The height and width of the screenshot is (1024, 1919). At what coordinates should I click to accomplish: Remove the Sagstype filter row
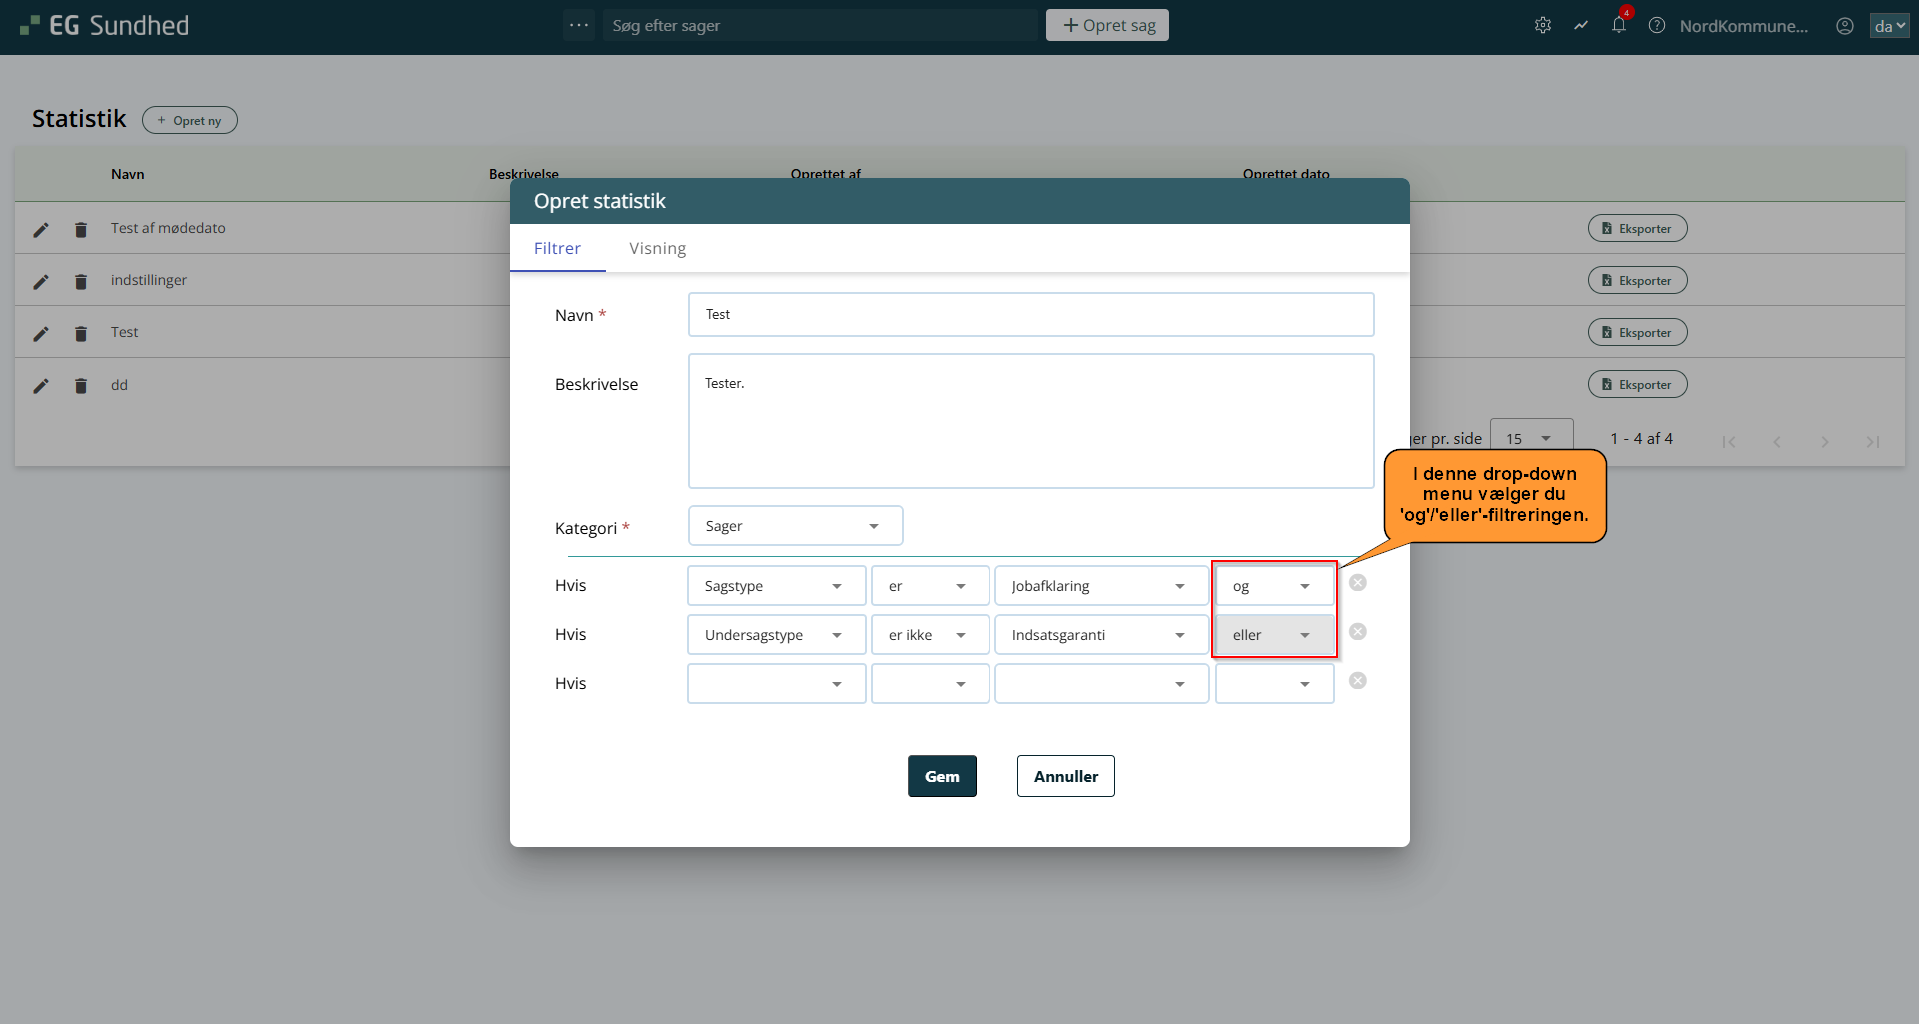tap(1357, 583)
